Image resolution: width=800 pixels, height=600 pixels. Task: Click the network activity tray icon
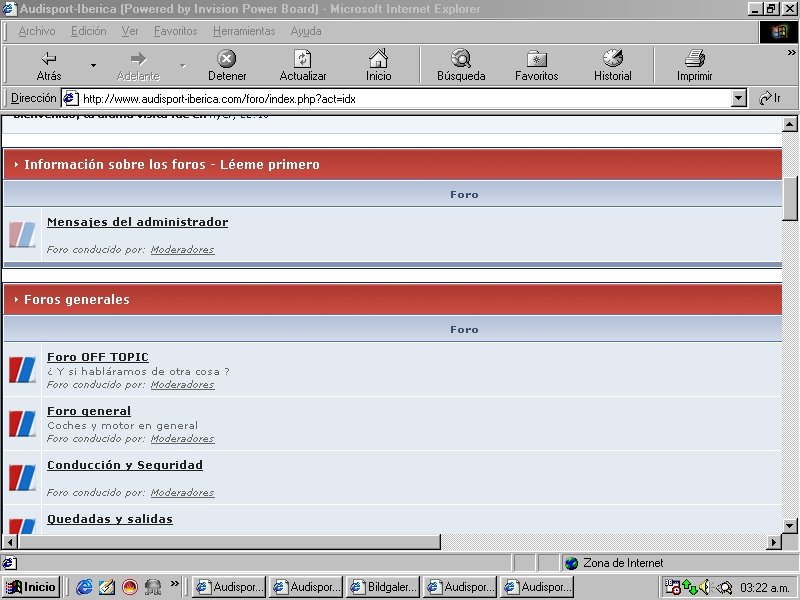(x=689, y=587)
